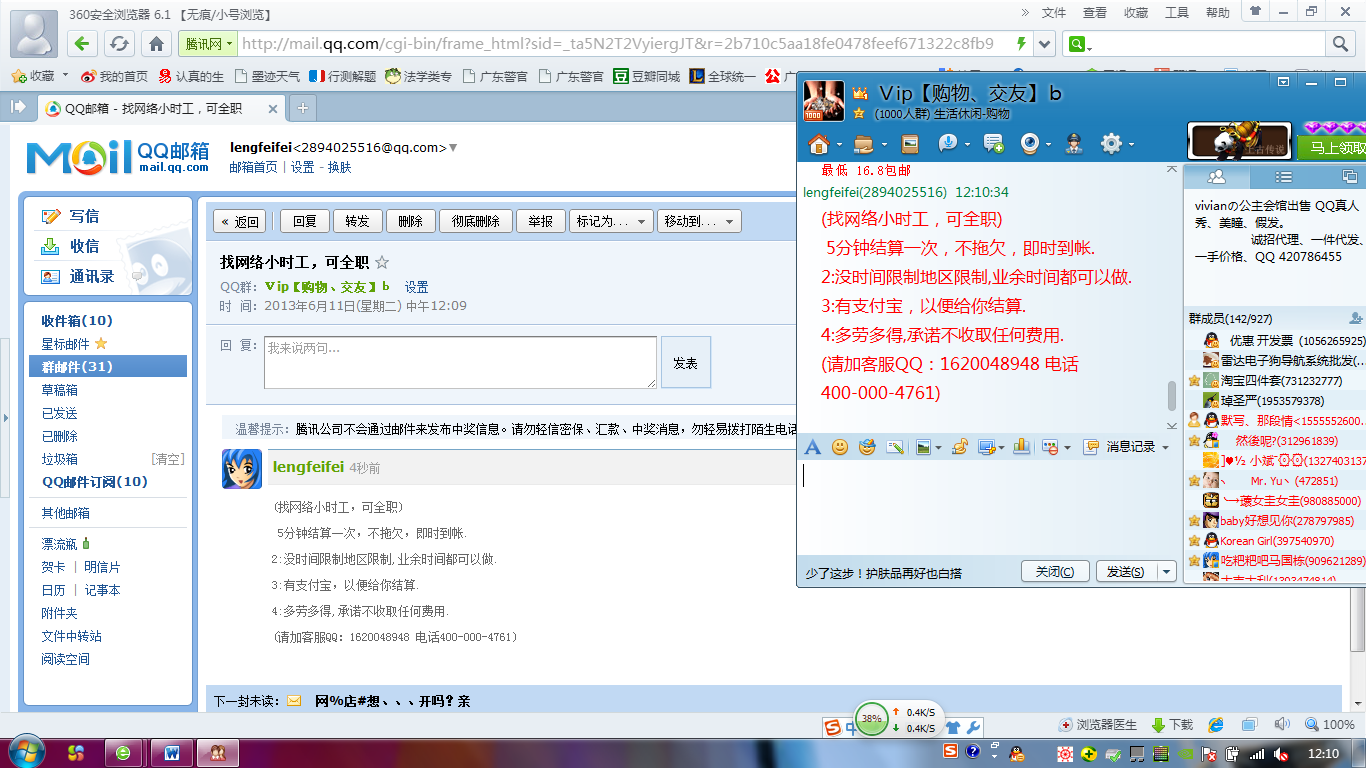The image size is (1366, 768).
Task: Click the quick reply text box 我来说两句
Action: coord(460,362)
